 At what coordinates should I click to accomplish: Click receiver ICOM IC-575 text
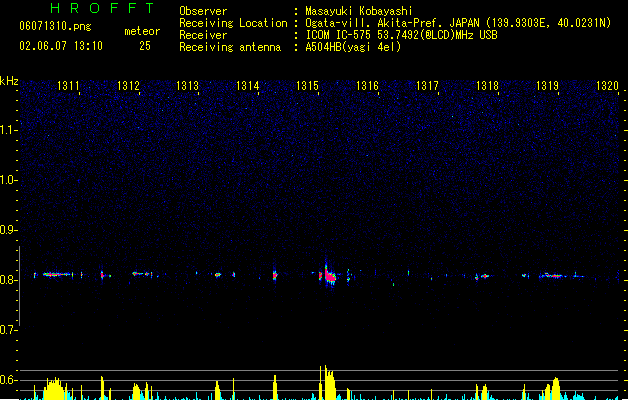coord(401,35)
